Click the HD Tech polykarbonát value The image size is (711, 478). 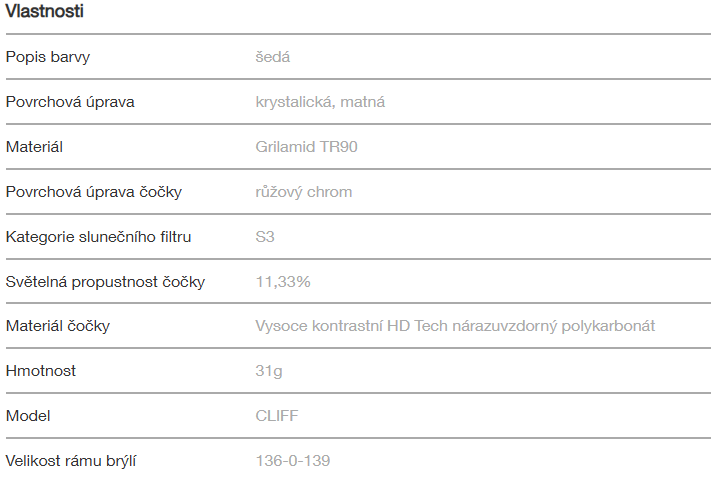[x=455, y=326]
